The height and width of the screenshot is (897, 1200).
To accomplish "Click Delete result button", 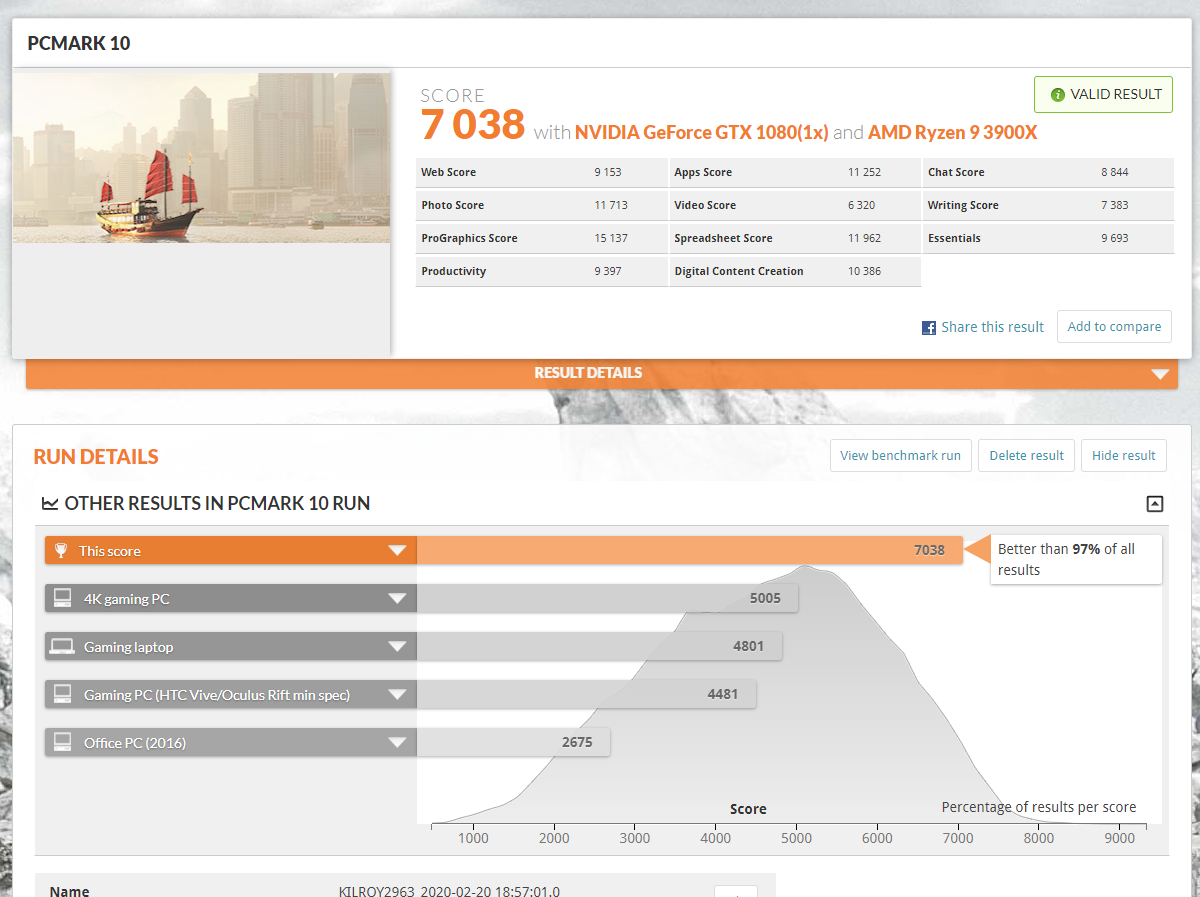I will click(1026, 455).
